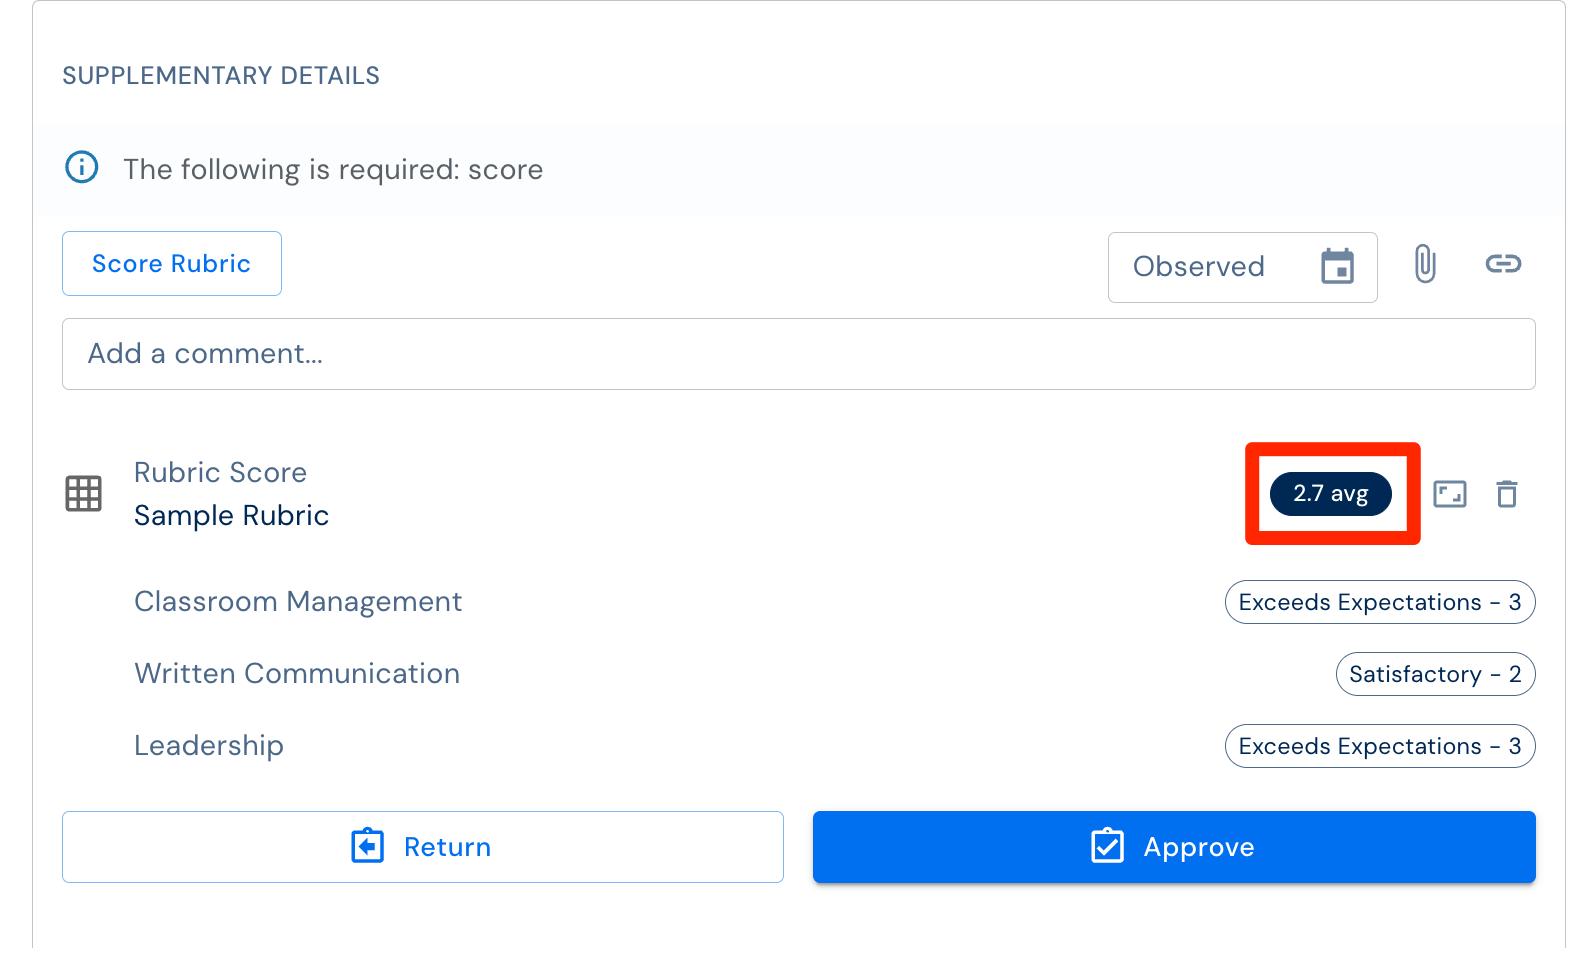This screenshot has height=973, width=1583.
Task: Click the Approve clipboard check icon
Action: pos(1107,846)
